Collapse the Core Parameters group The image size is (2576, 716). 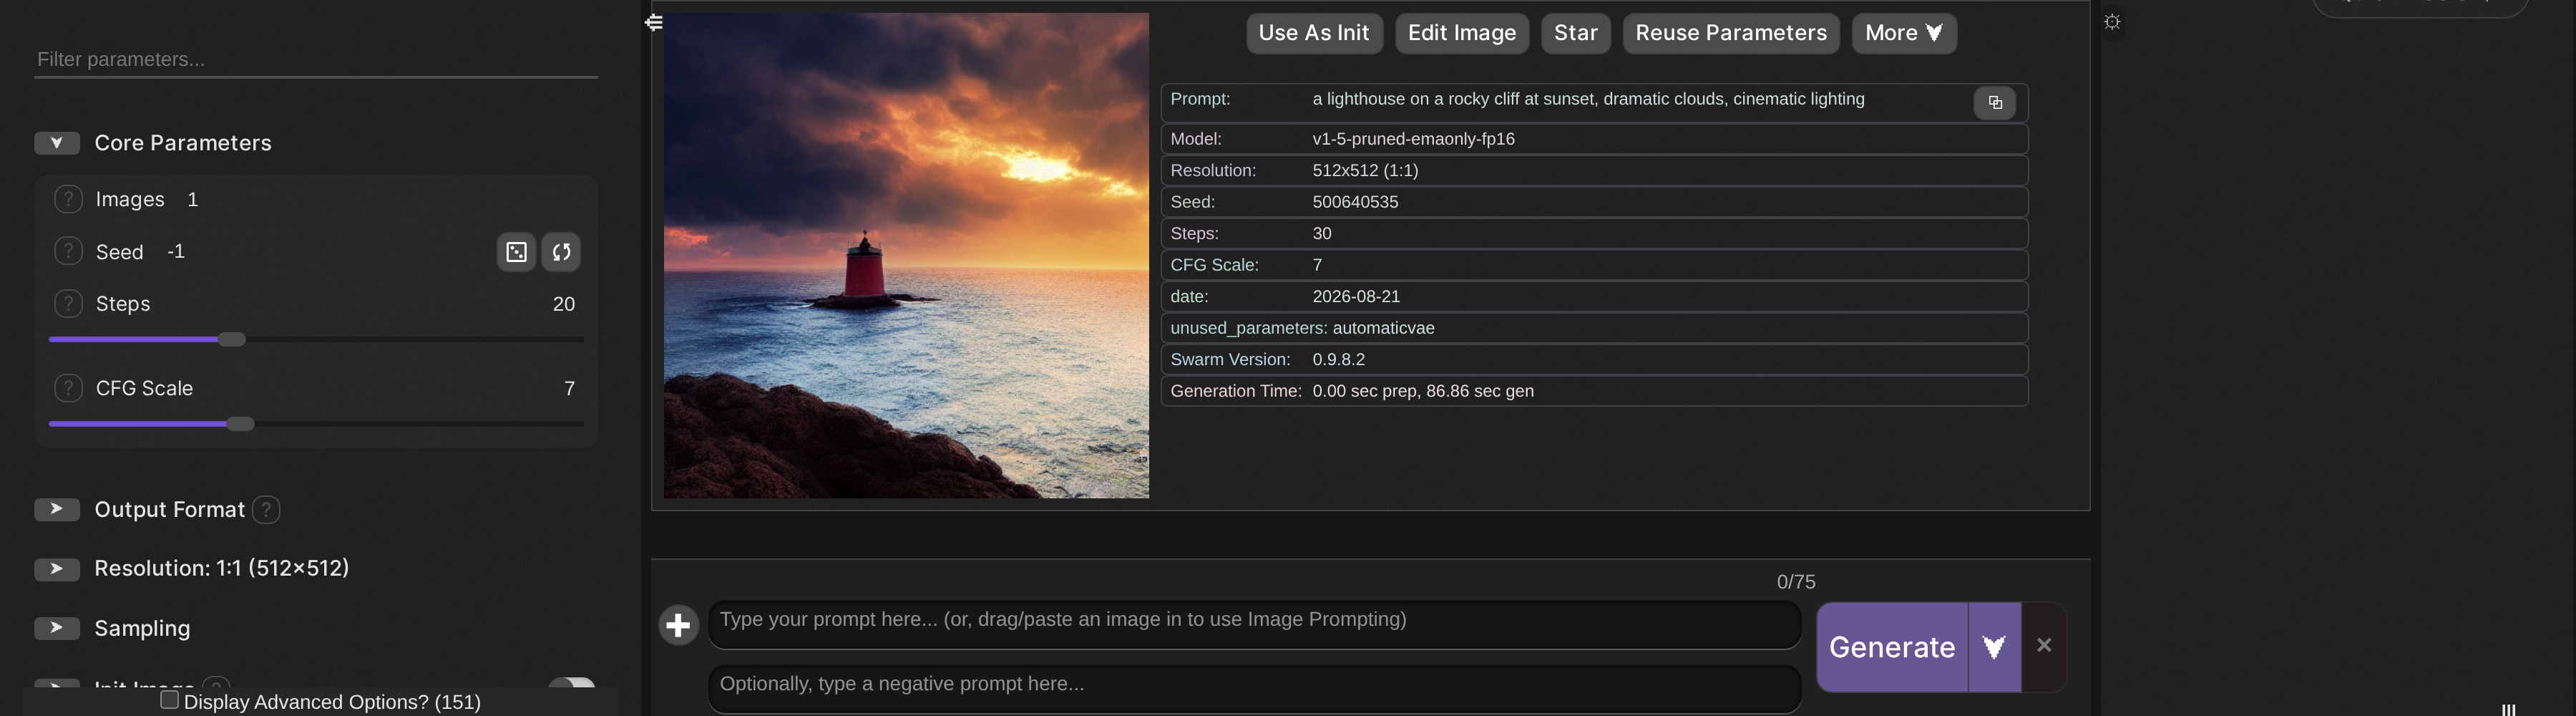(x=57, y=143)
